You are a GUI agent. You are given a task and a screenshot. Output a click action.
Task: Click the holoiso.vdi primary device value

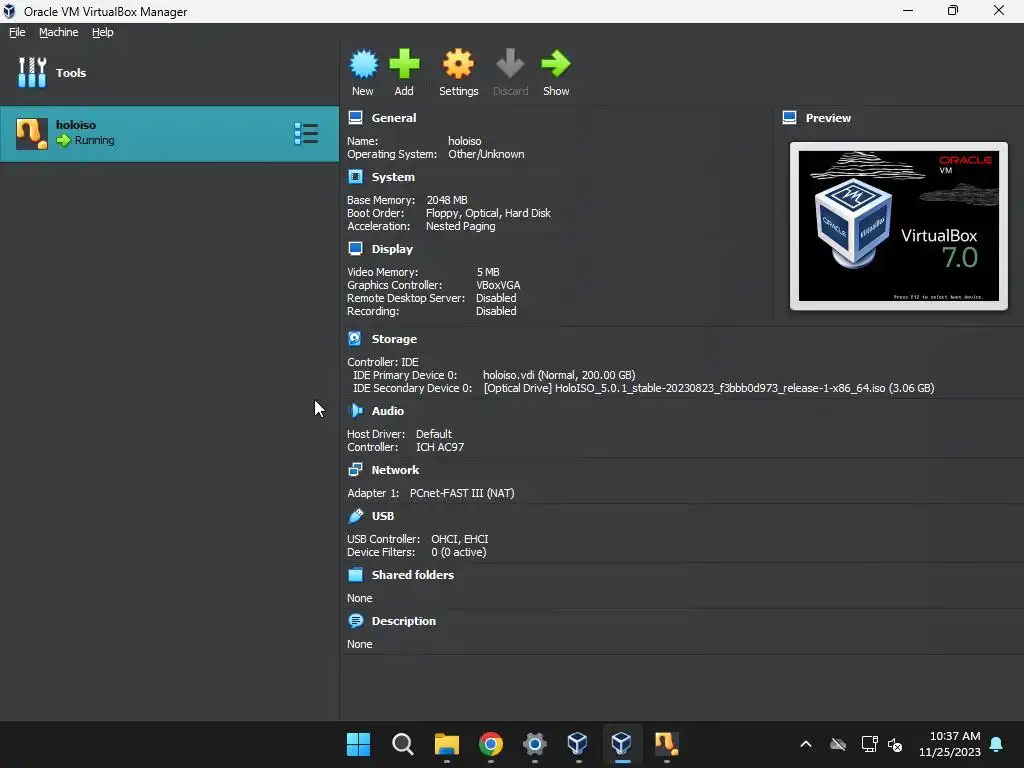click(x=559, y=375)
